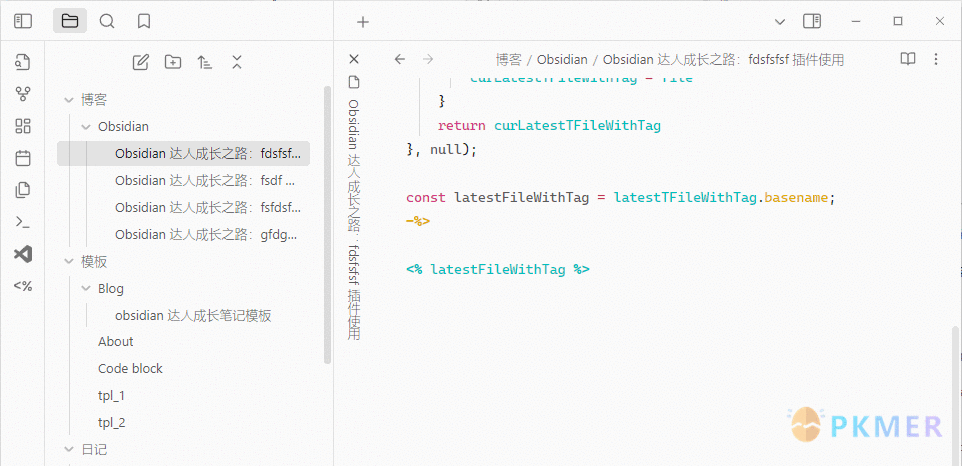Viewport: 962px width, 466px height.
Task: Open the quick switcher ribbon icon
Action: (x=23, y=62)
